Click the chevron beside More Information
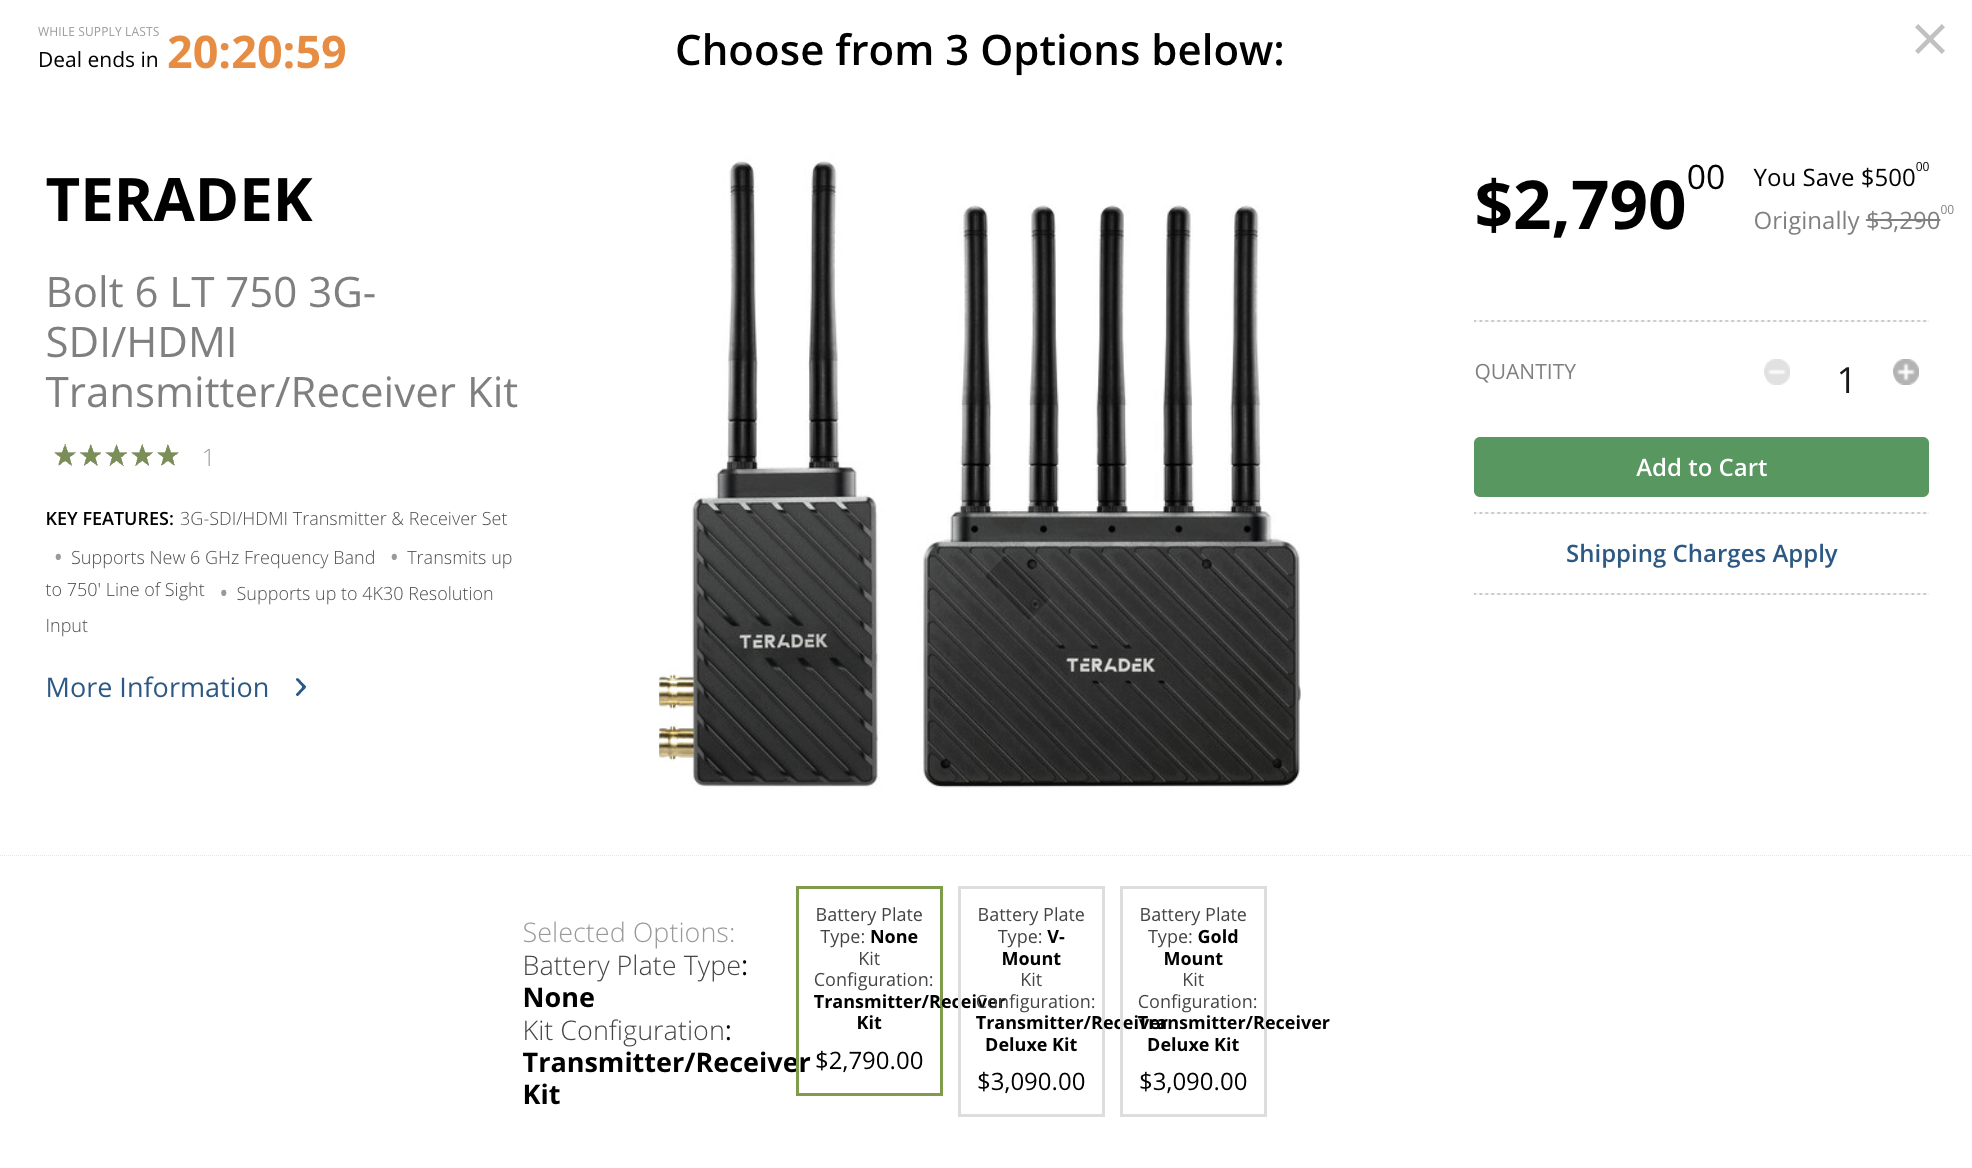The image size is (1972, 1168). tap(301, 687)
